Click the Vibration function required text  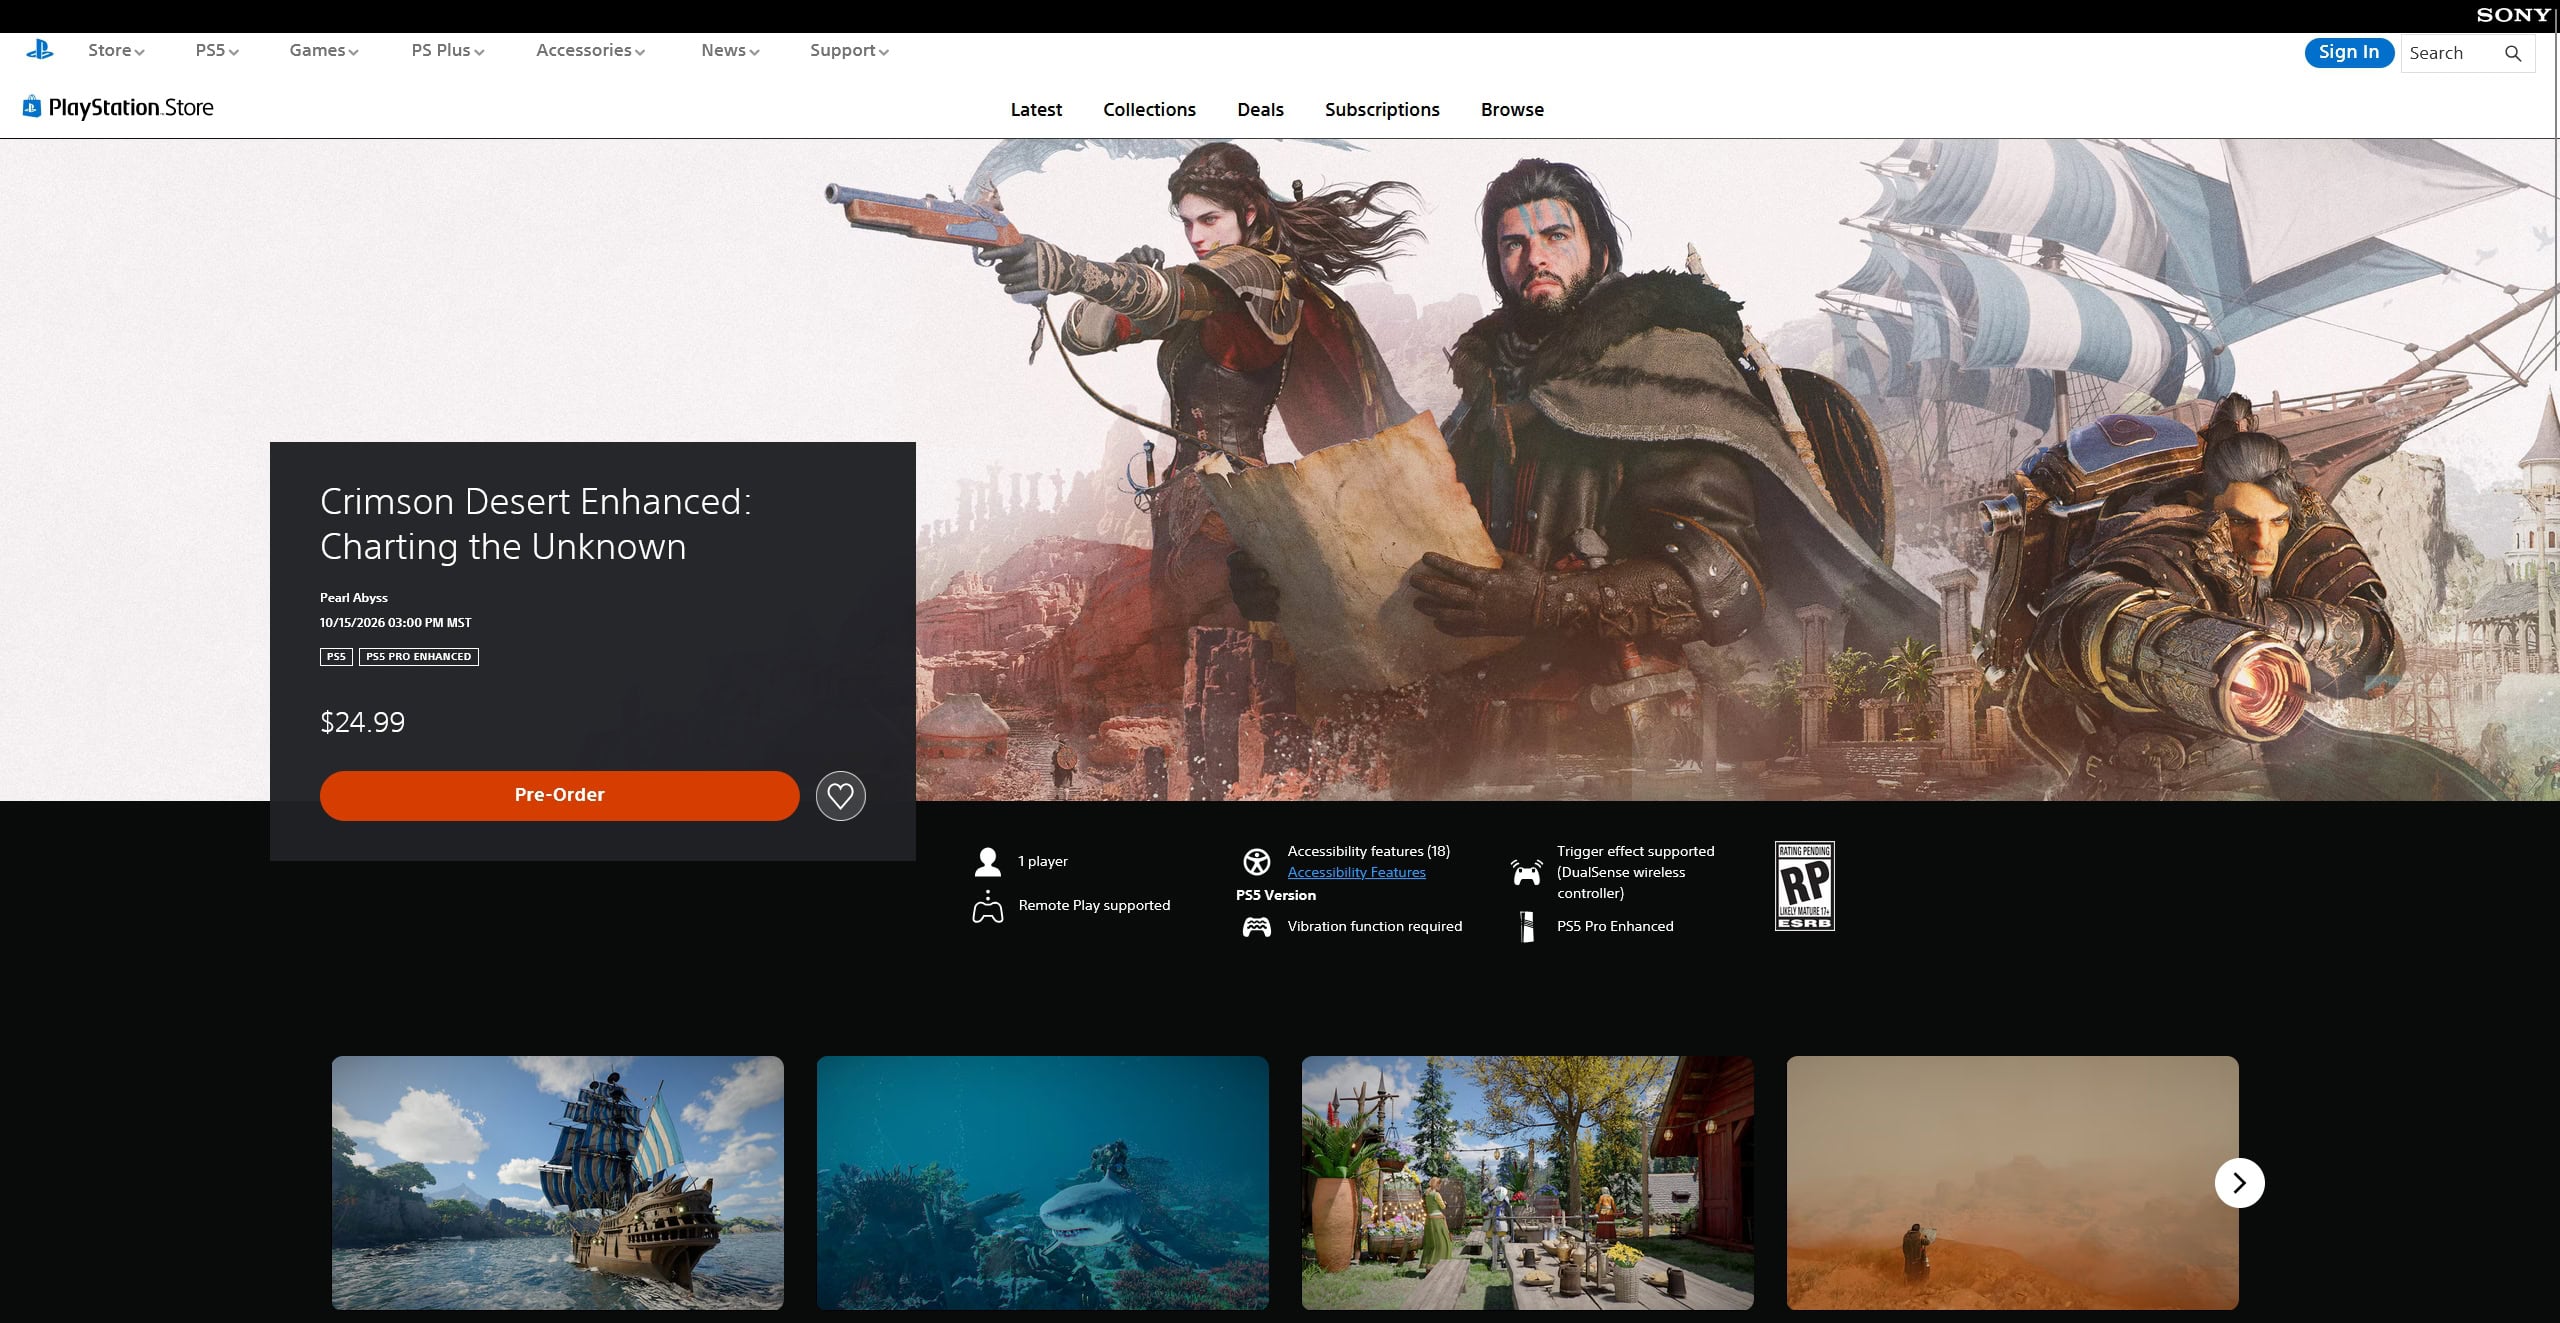pos(1375,927)
